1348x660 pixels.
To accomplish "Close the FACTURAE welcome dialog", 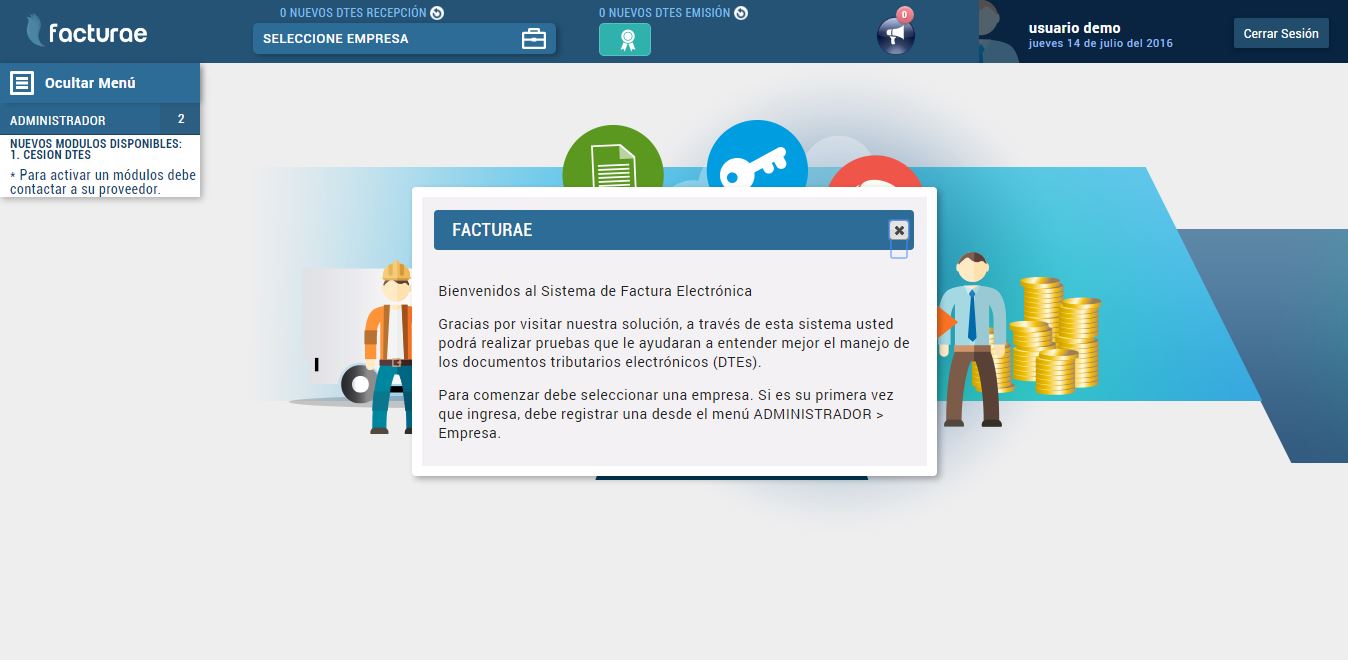I will point(899,230).
